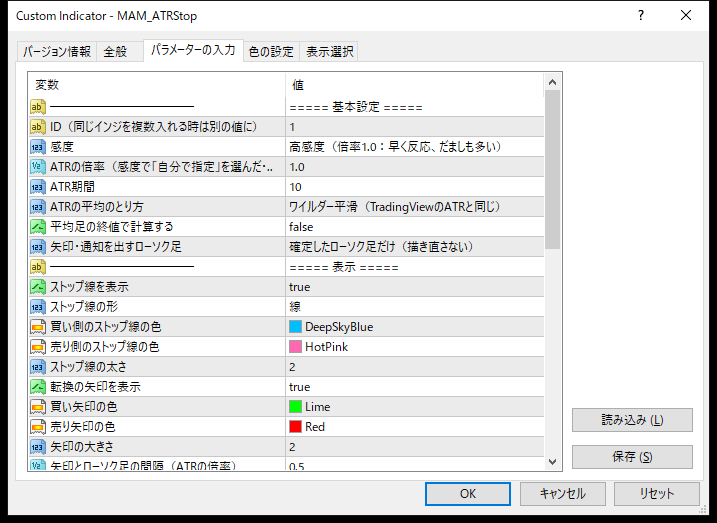Select the '買い矢印の色' variable name
The height and width of the screenshot is (523, 717).
coord(84,407)
